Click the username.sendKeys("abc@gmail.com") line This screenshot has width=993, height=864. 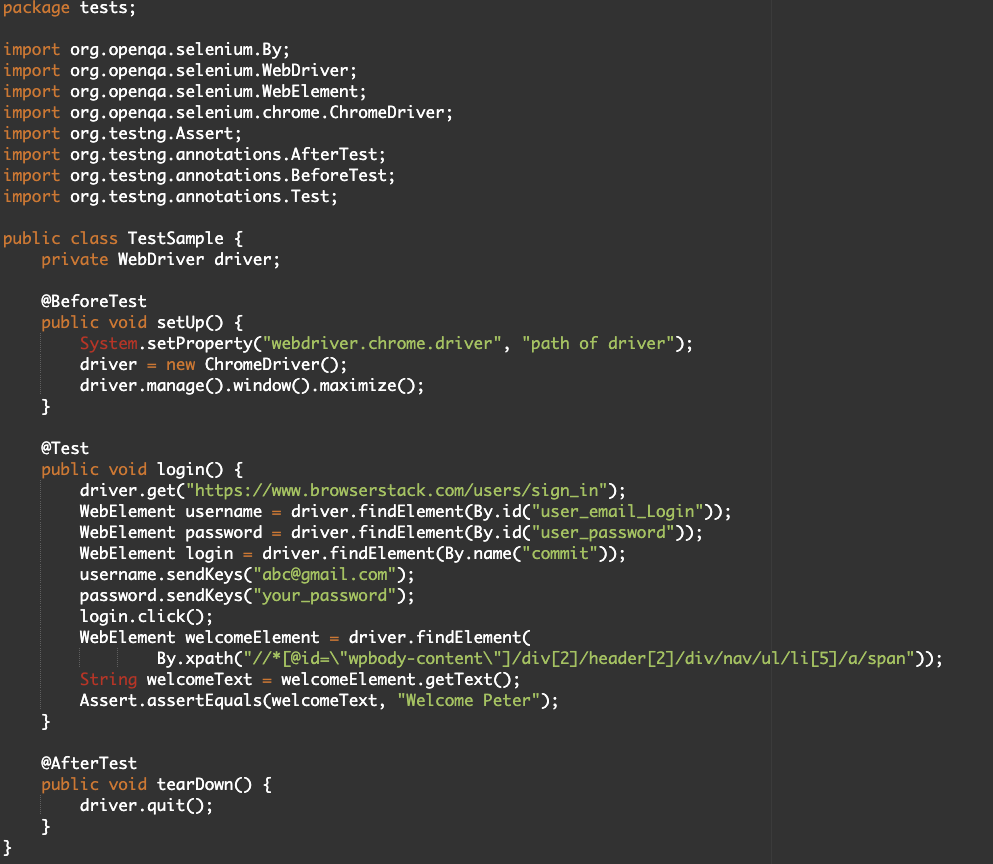(x=247, y=575)
